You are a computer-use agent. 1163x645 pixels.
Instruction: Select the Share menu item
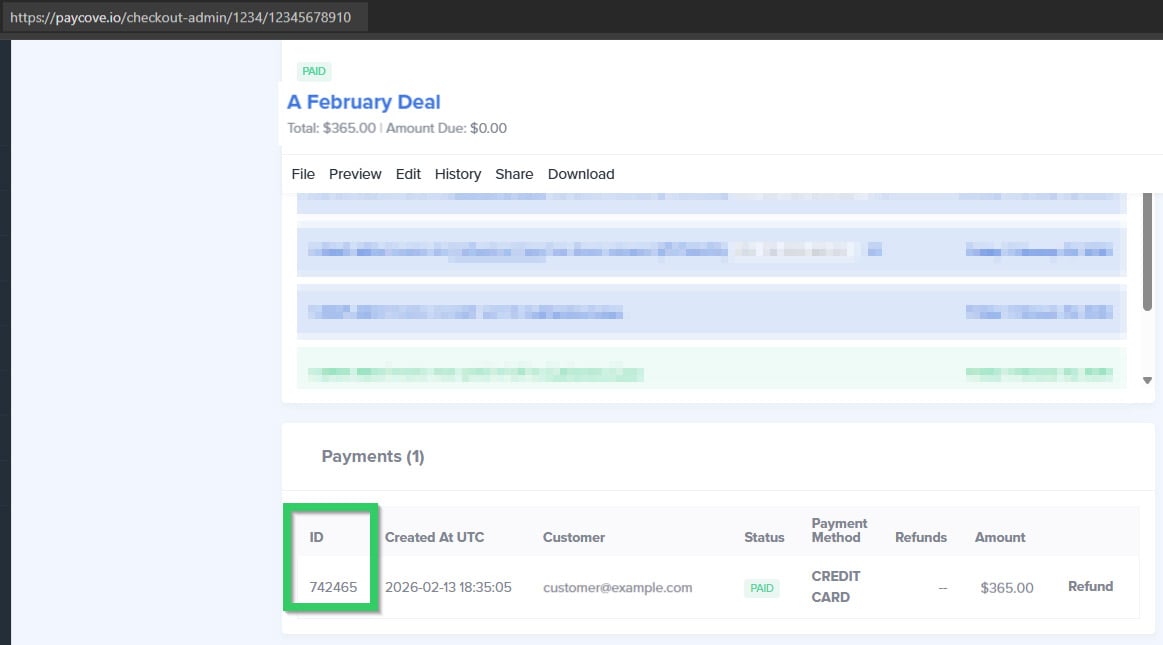pyautogui.click(x=514, y=174)
